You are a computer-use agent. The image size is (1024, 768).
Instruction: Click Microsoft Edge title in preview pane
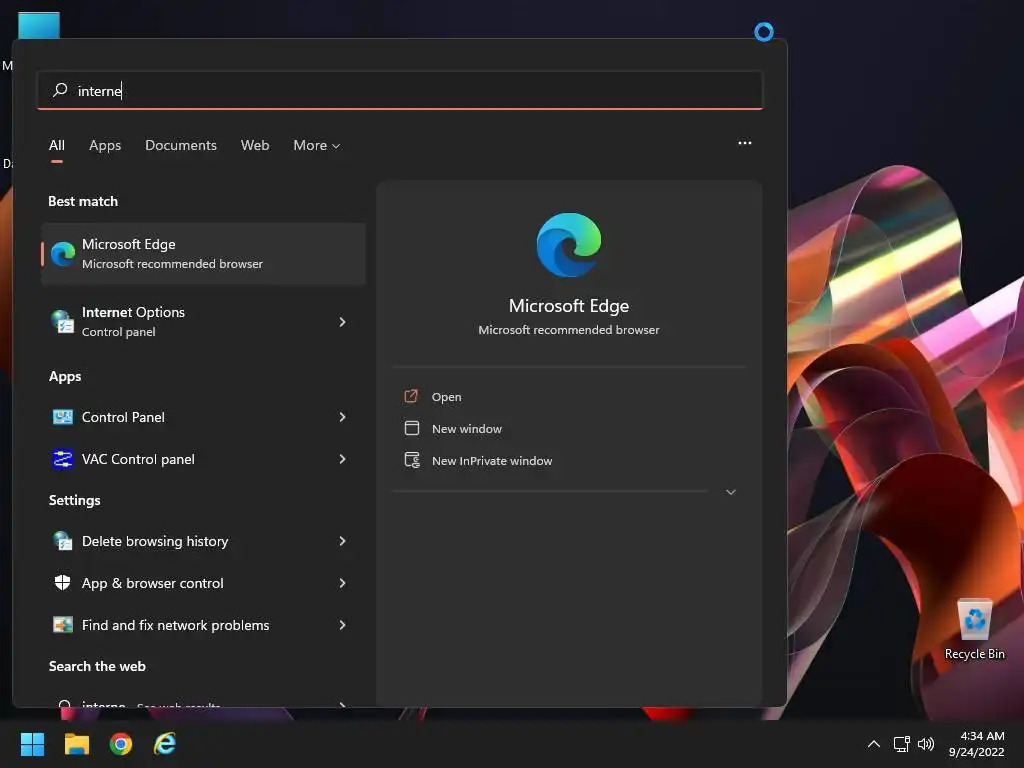click(x=569, y=306)
